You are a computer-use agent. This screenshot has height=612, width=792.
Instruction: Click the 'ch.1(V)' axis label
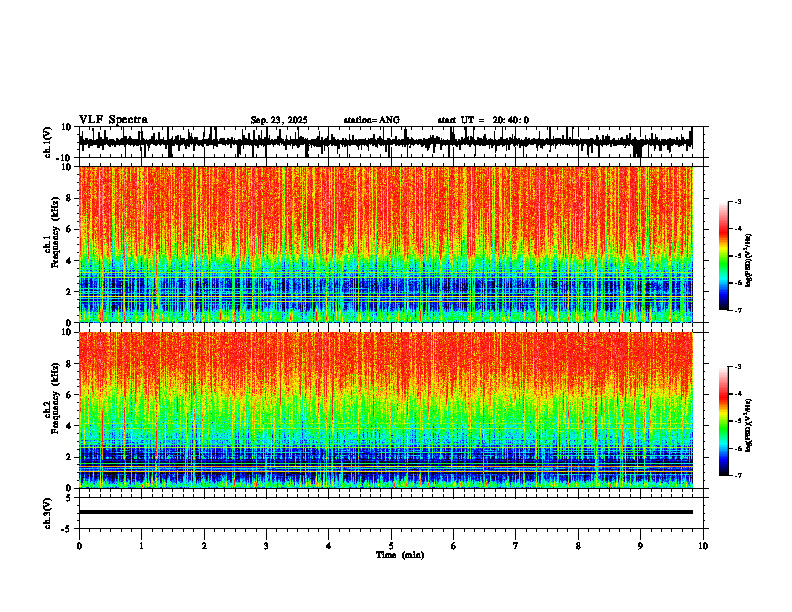(x=47, y=143)
